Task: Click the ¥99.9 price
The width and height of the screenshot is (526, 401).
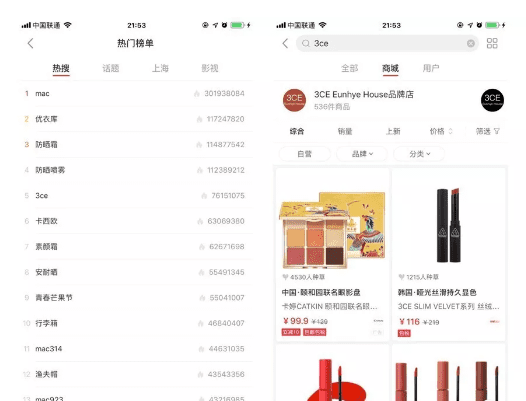Action: [x=296, y=321]
